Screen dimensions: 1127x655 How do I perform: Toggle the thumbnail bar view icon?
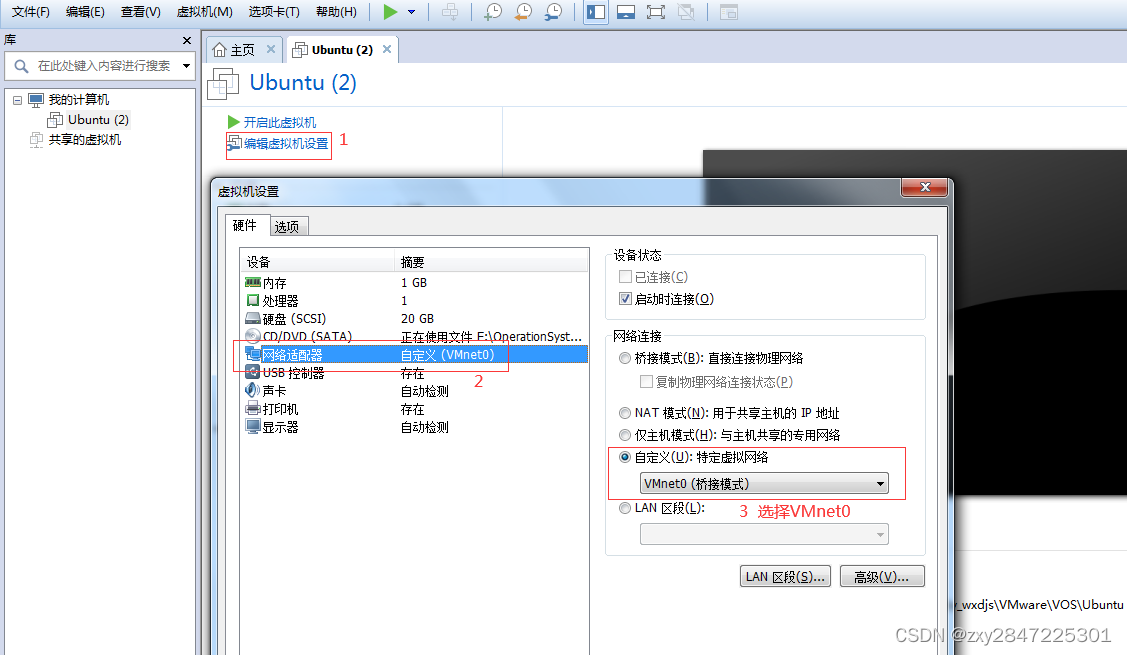626,12
